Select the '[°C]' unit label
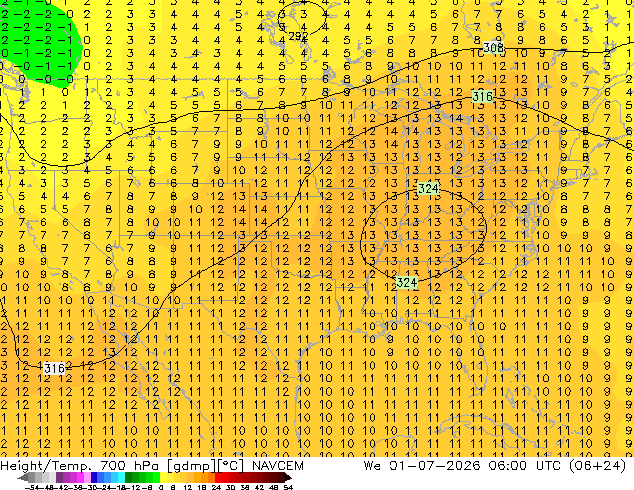The height and width of the screenshot is (490, 634). (230, 466)
